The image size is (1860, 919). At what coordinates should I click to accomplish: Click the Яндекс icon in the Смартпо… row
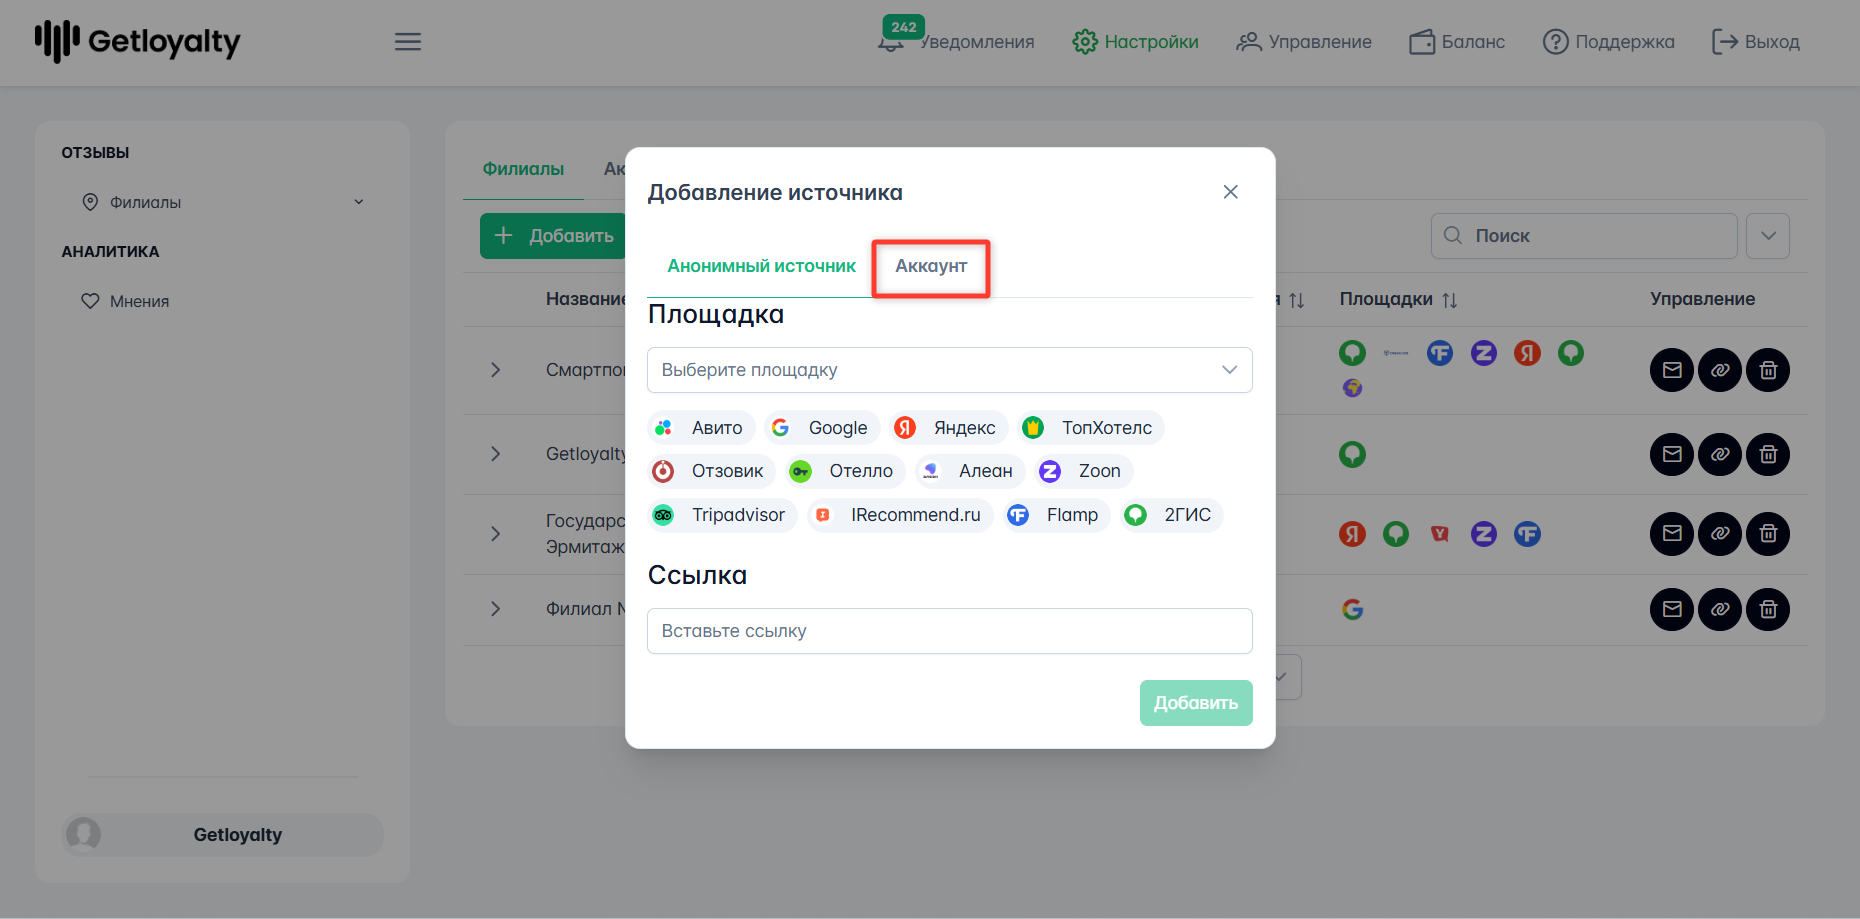tap(1527, 353)
